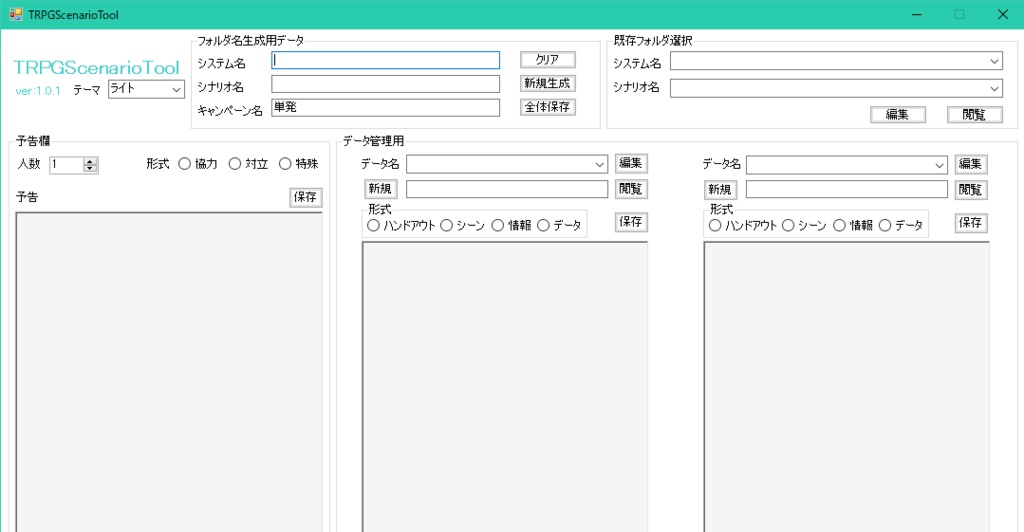The image size is (1024, 532).
Task: Select right ハンドアウト radio button
Action: [743, 225]
